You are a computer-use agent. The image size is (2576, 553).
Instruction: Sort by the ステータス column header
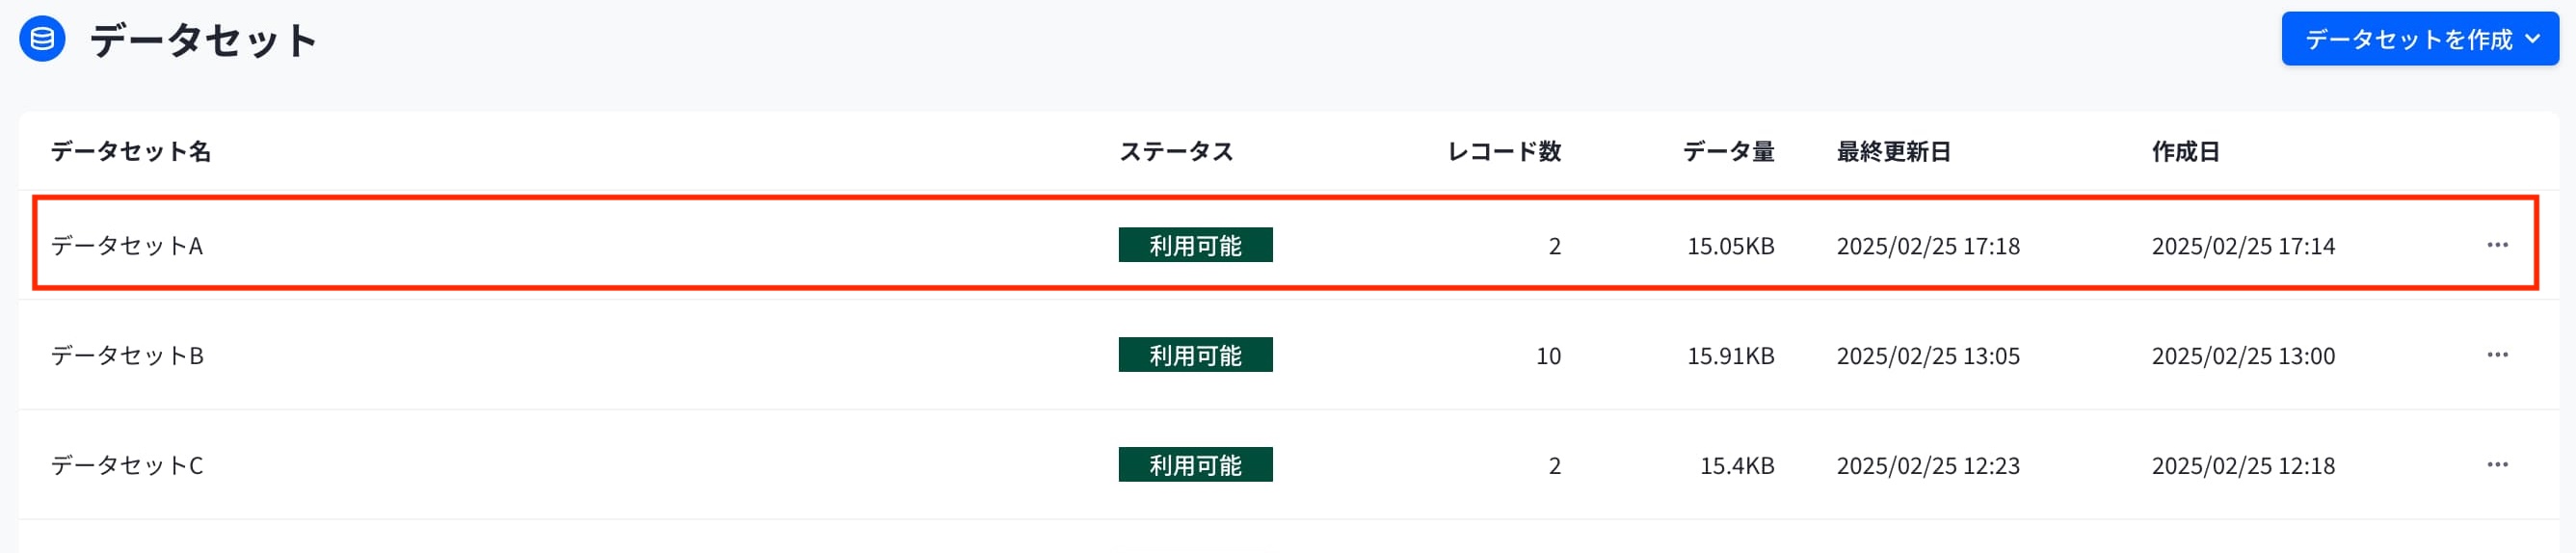click(1176, 152)
